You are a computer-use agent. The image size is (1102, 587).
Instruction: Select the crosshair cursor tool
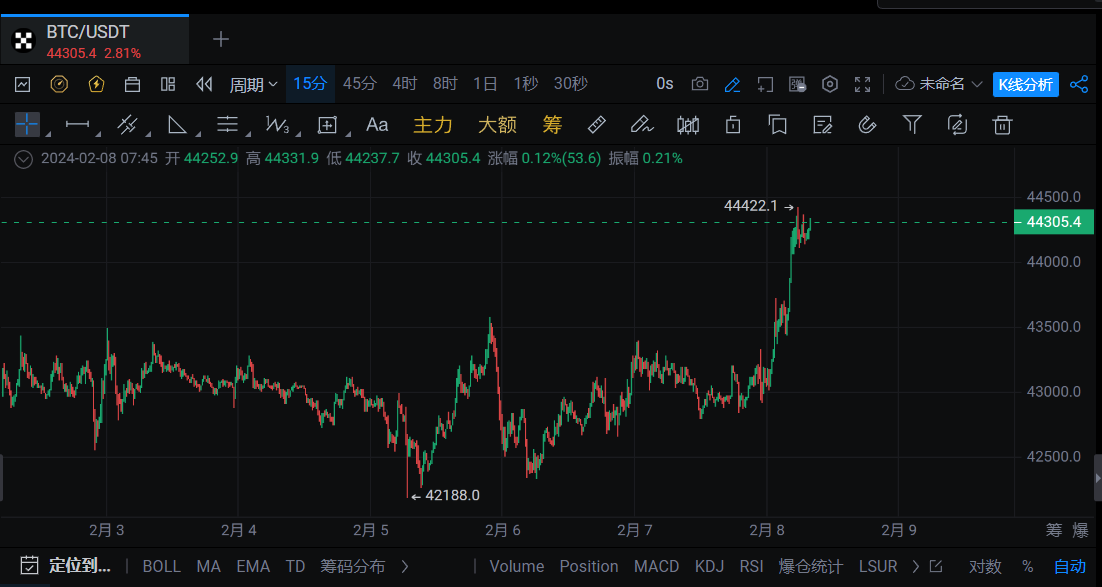27,125
